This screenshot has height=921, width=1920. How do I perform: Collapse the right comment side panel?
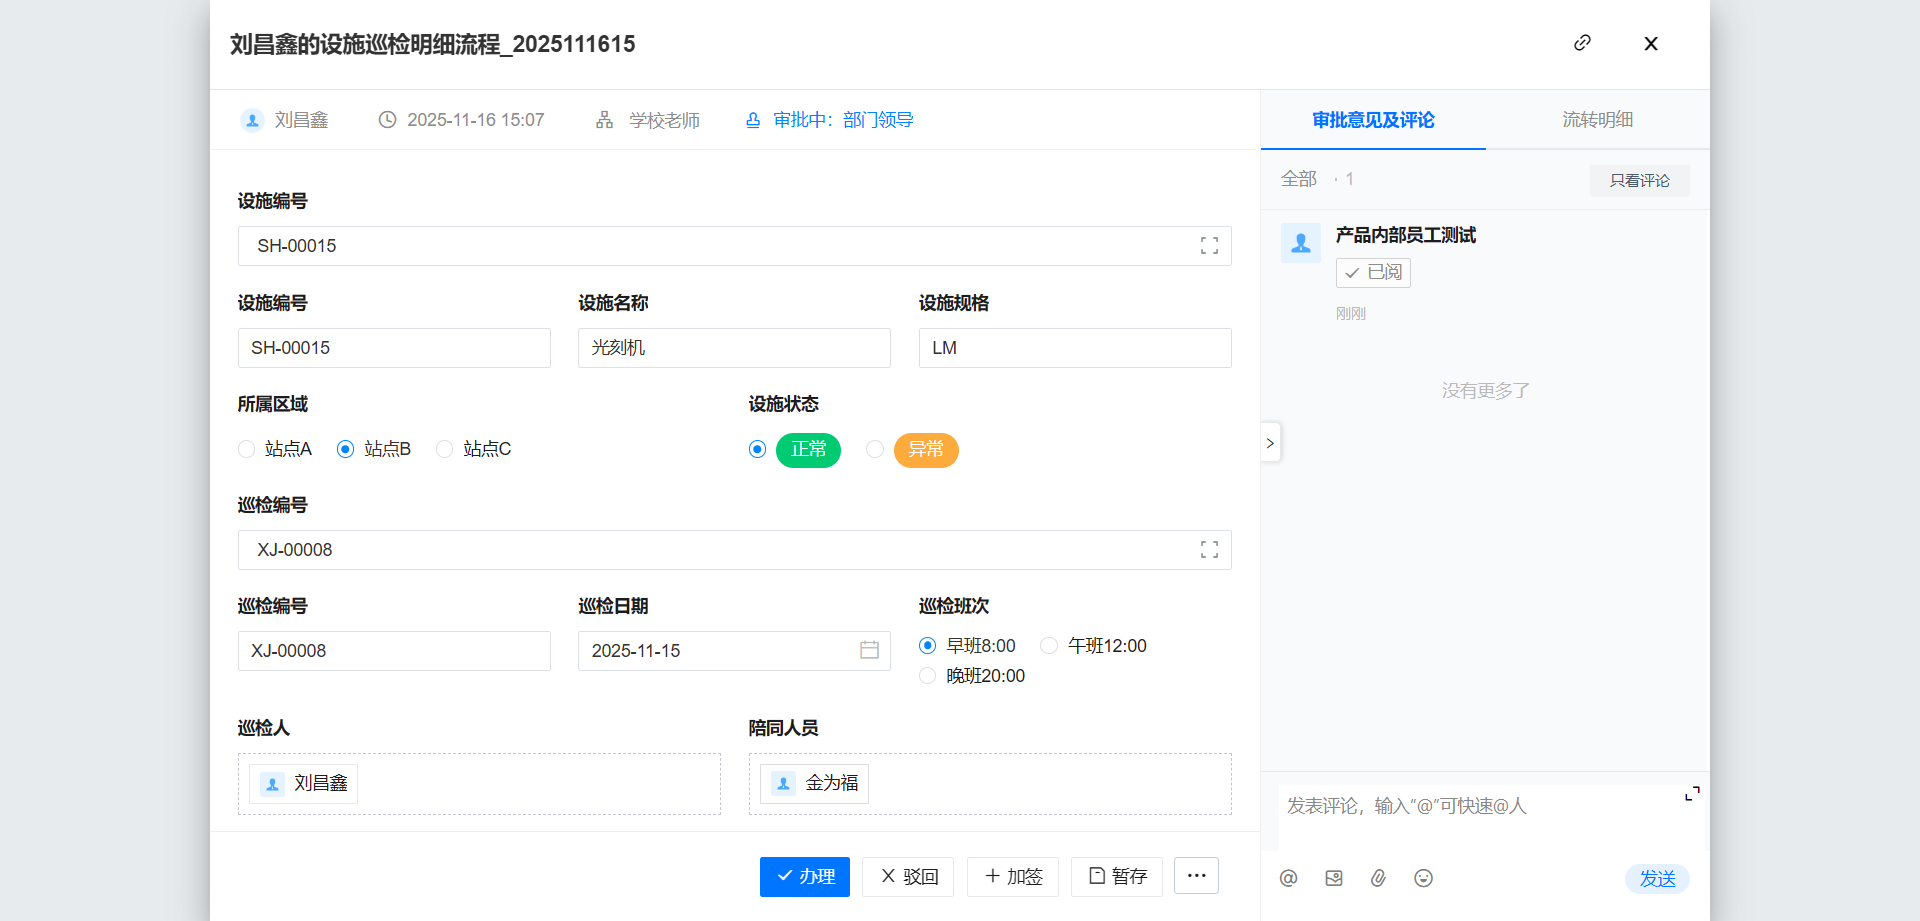pyautogui.click(x=1270, y=443)
